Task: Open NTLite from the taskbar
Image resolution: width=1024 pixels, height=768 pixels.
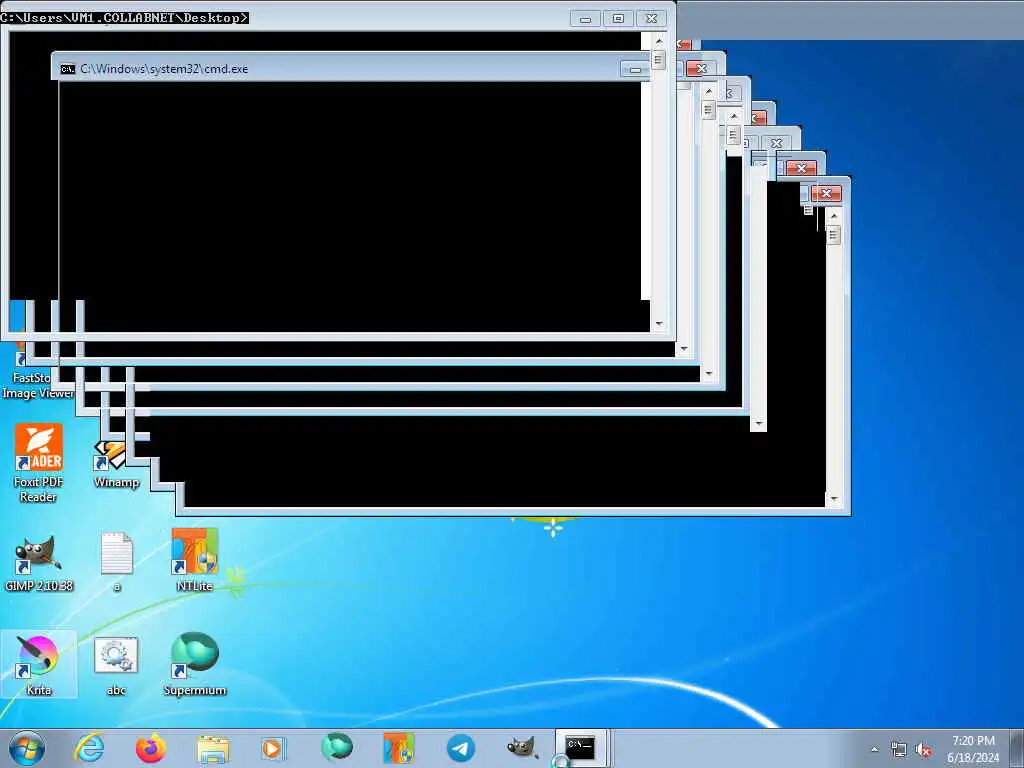Action: pos(399,748)
